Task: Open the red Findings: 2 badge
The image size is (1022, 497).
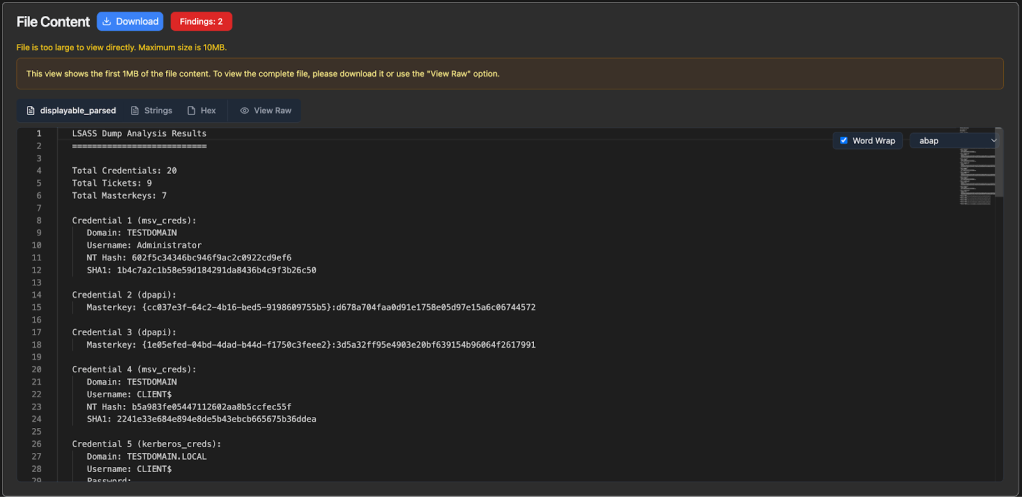Action: tap(201, 21)
